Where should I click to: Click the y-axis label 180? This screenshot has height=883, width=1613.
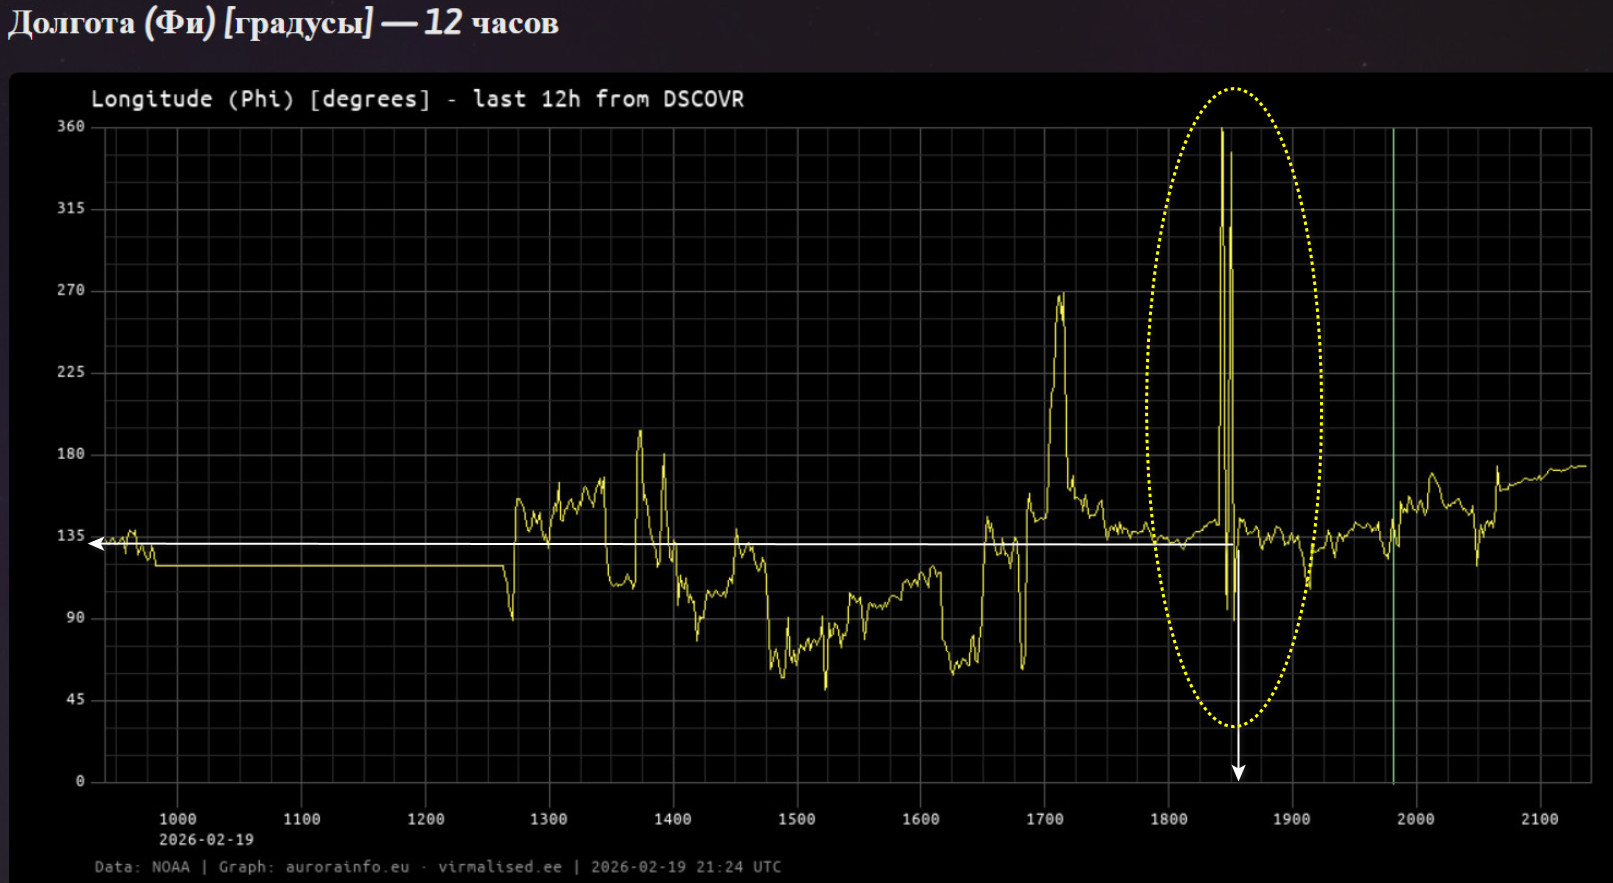point(71,454)
